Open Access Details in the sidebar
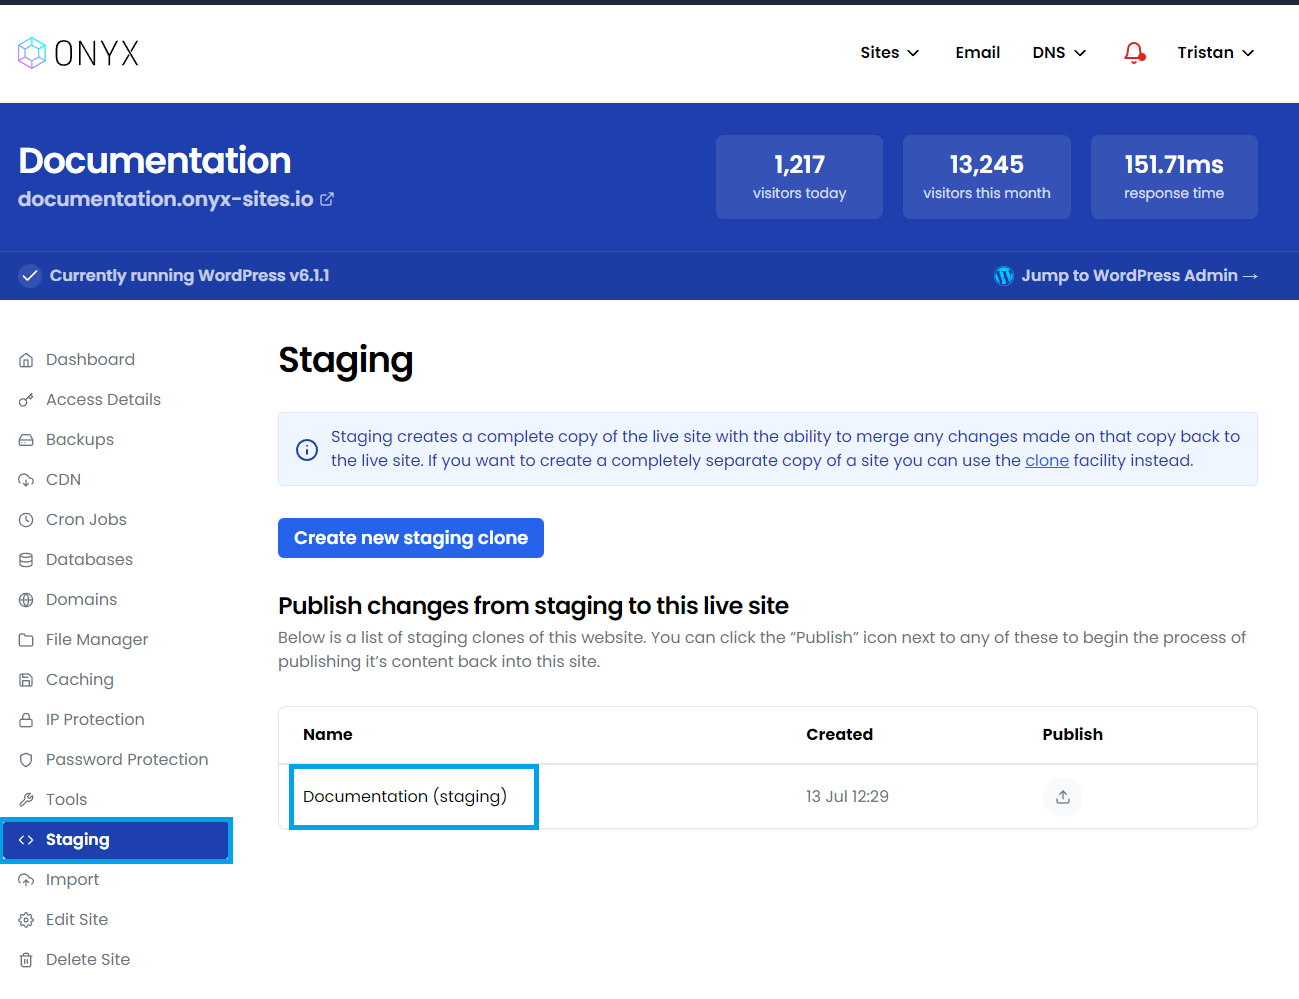The height and width of the screenshot is (999, 1299). pyautogui.click(x=103, y=399)
